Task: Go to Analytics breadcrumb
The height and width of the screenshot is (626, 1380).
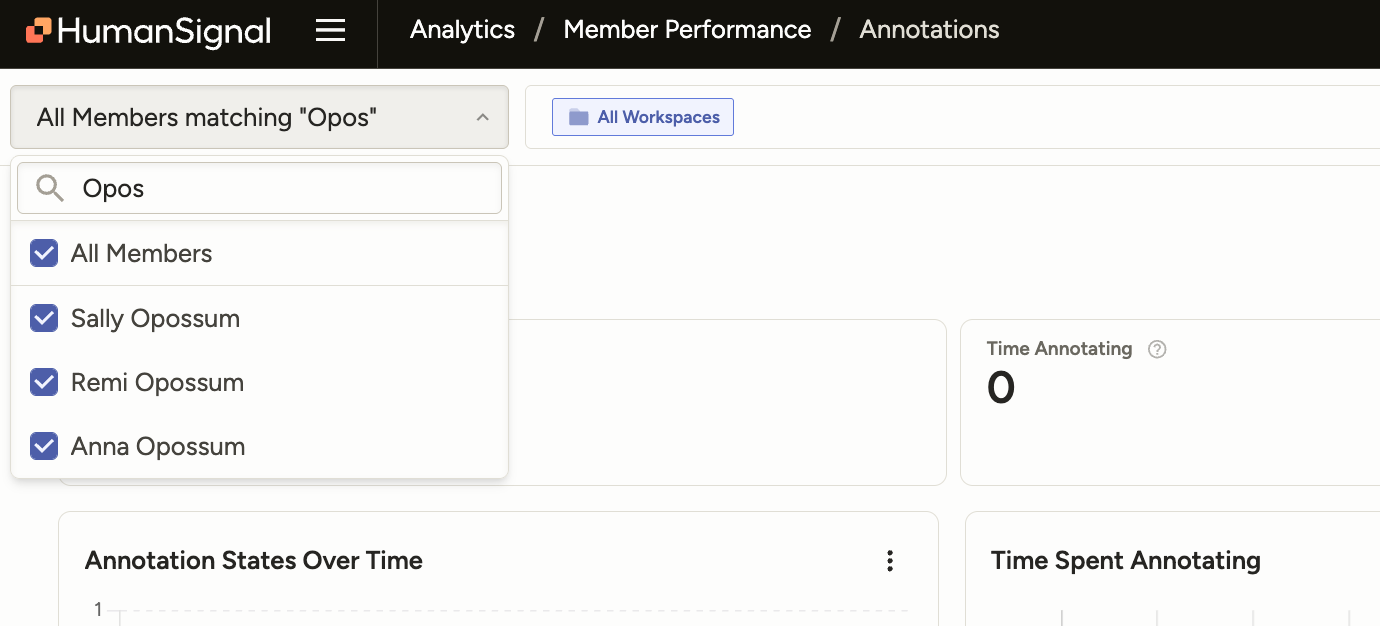Action: pyautogui.click(x=462, y=30)
